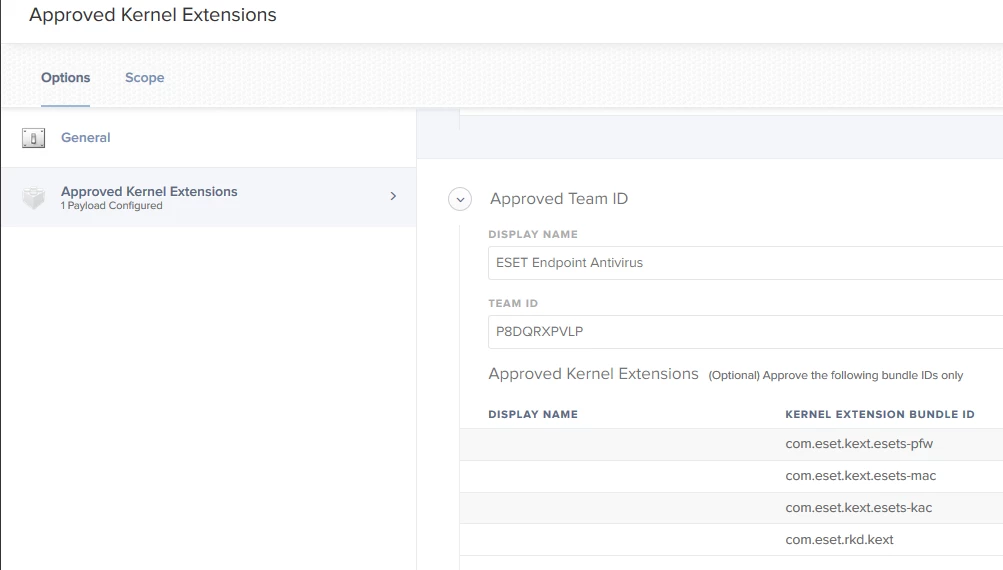Select the General payload item

coord(86,138)
